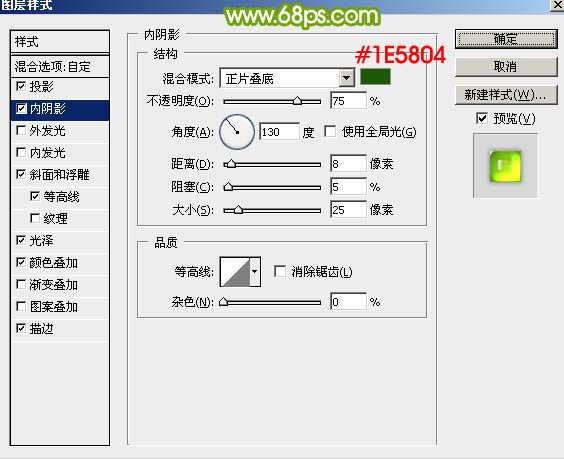Click the contour curve thumbnail

tap(235, 272)
